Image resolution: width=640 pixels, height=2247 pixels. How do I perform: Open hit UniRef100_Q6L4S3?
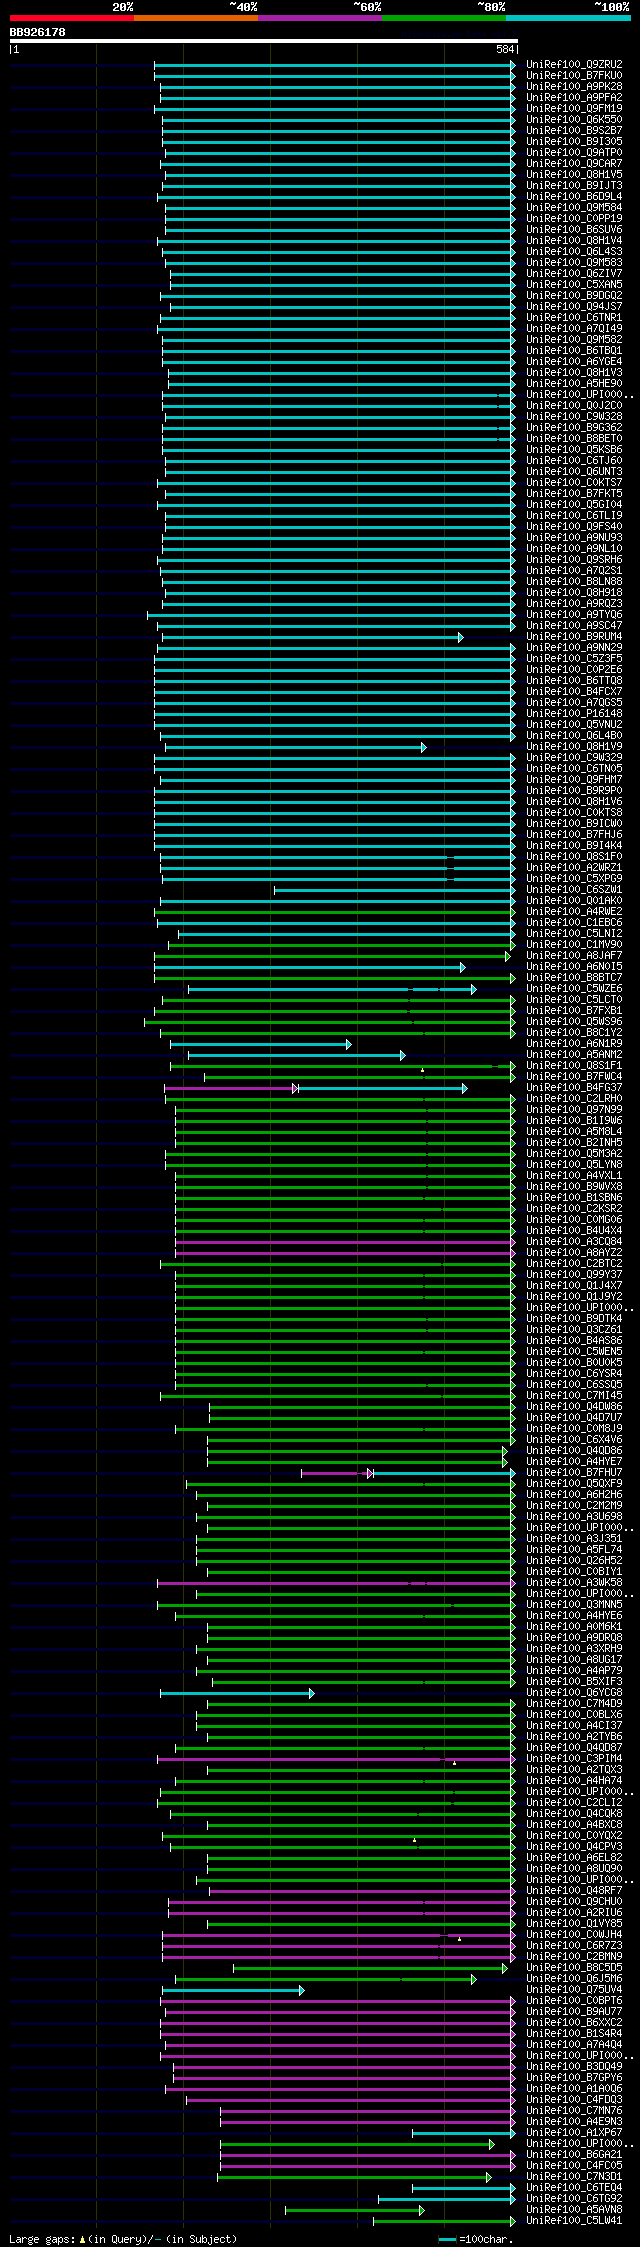574,251
